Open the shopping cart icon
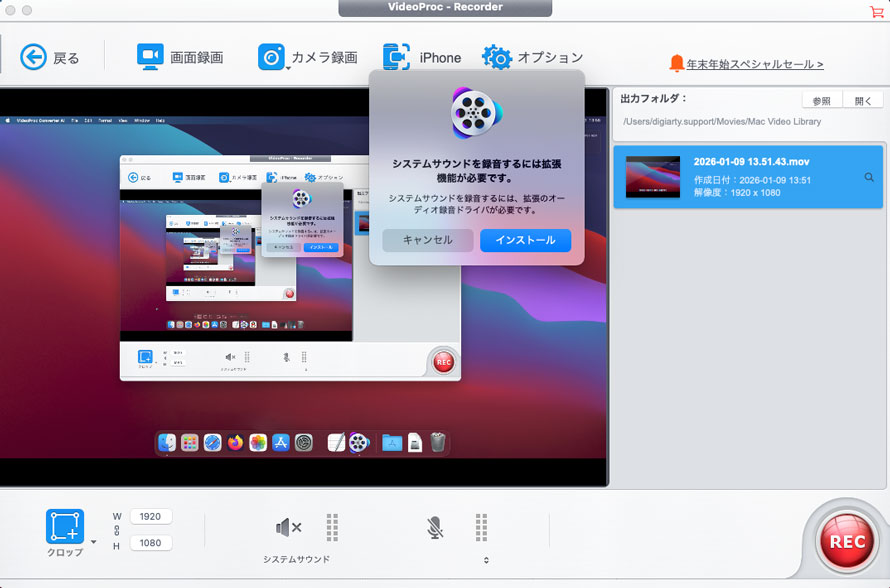The width and height of the screenshot is (890, 588). 877,11
